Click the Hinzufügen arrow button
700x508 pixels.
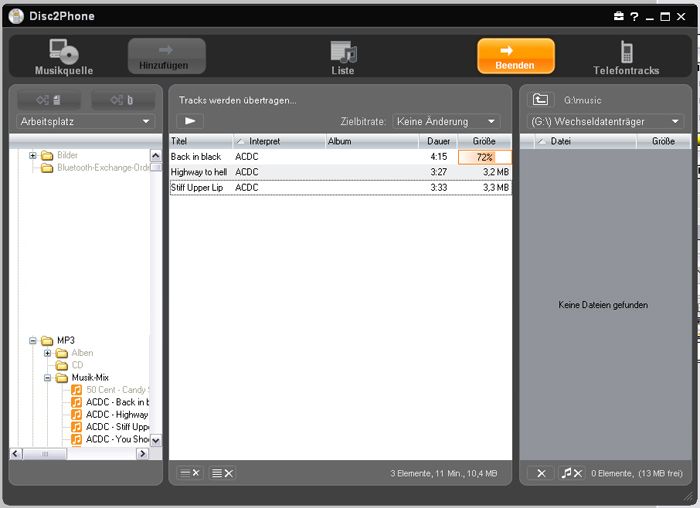167,56
